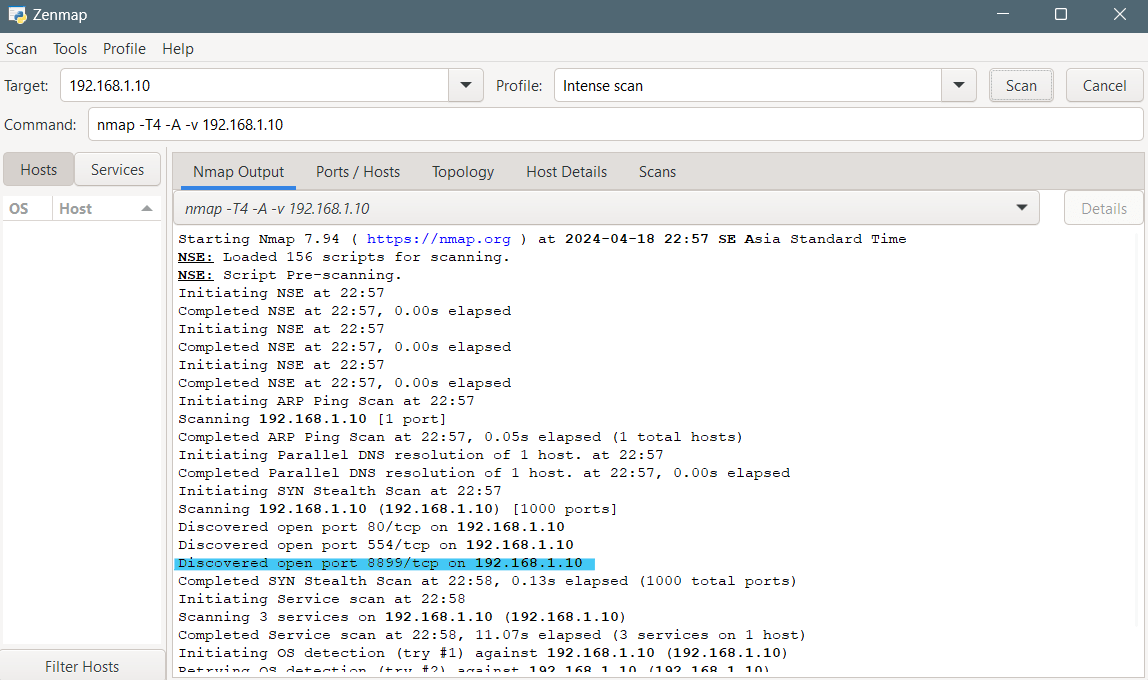Viewport: 1148px width, 680px height.
Task: Expand the Target dropdown arrow
Action: click(x=466, y=86)
